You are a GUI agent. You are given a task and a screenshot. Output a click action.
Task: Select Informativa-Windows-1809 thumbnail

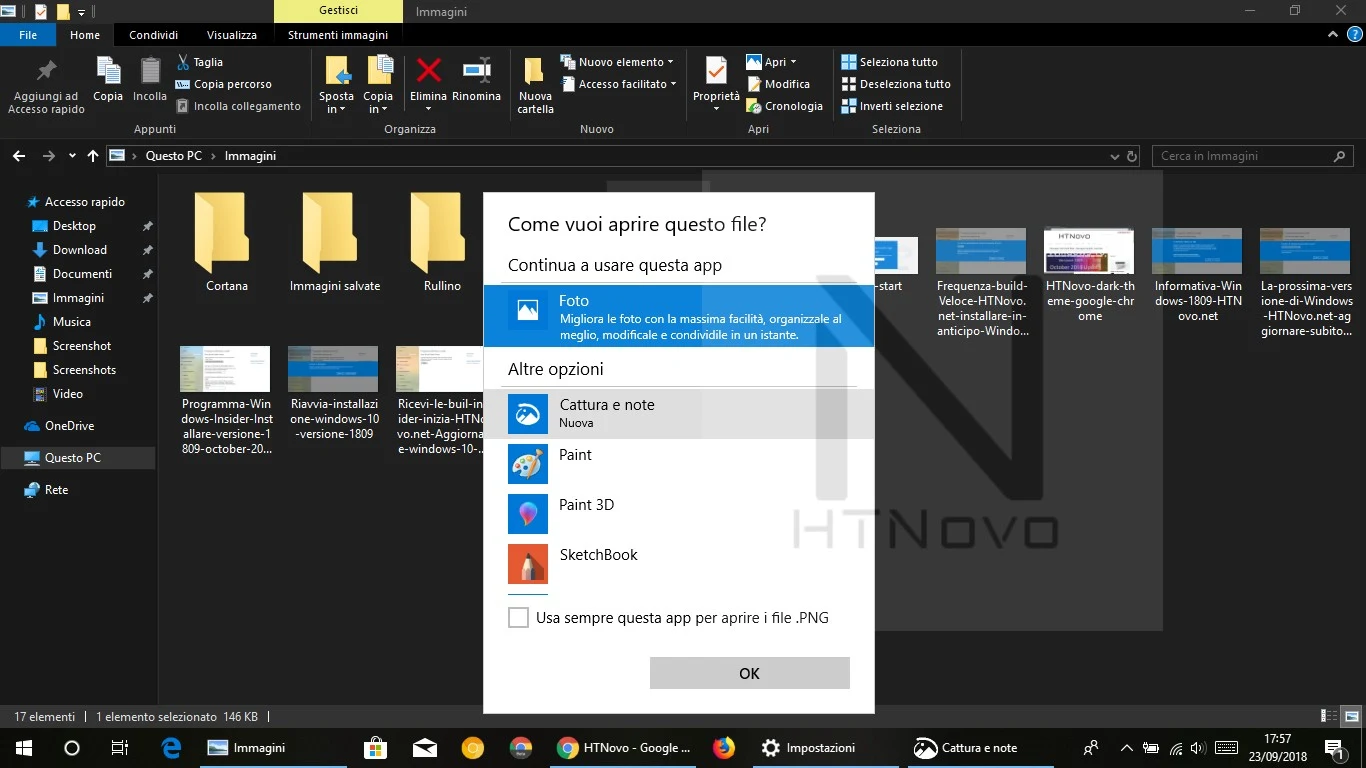pos(1197,250)
